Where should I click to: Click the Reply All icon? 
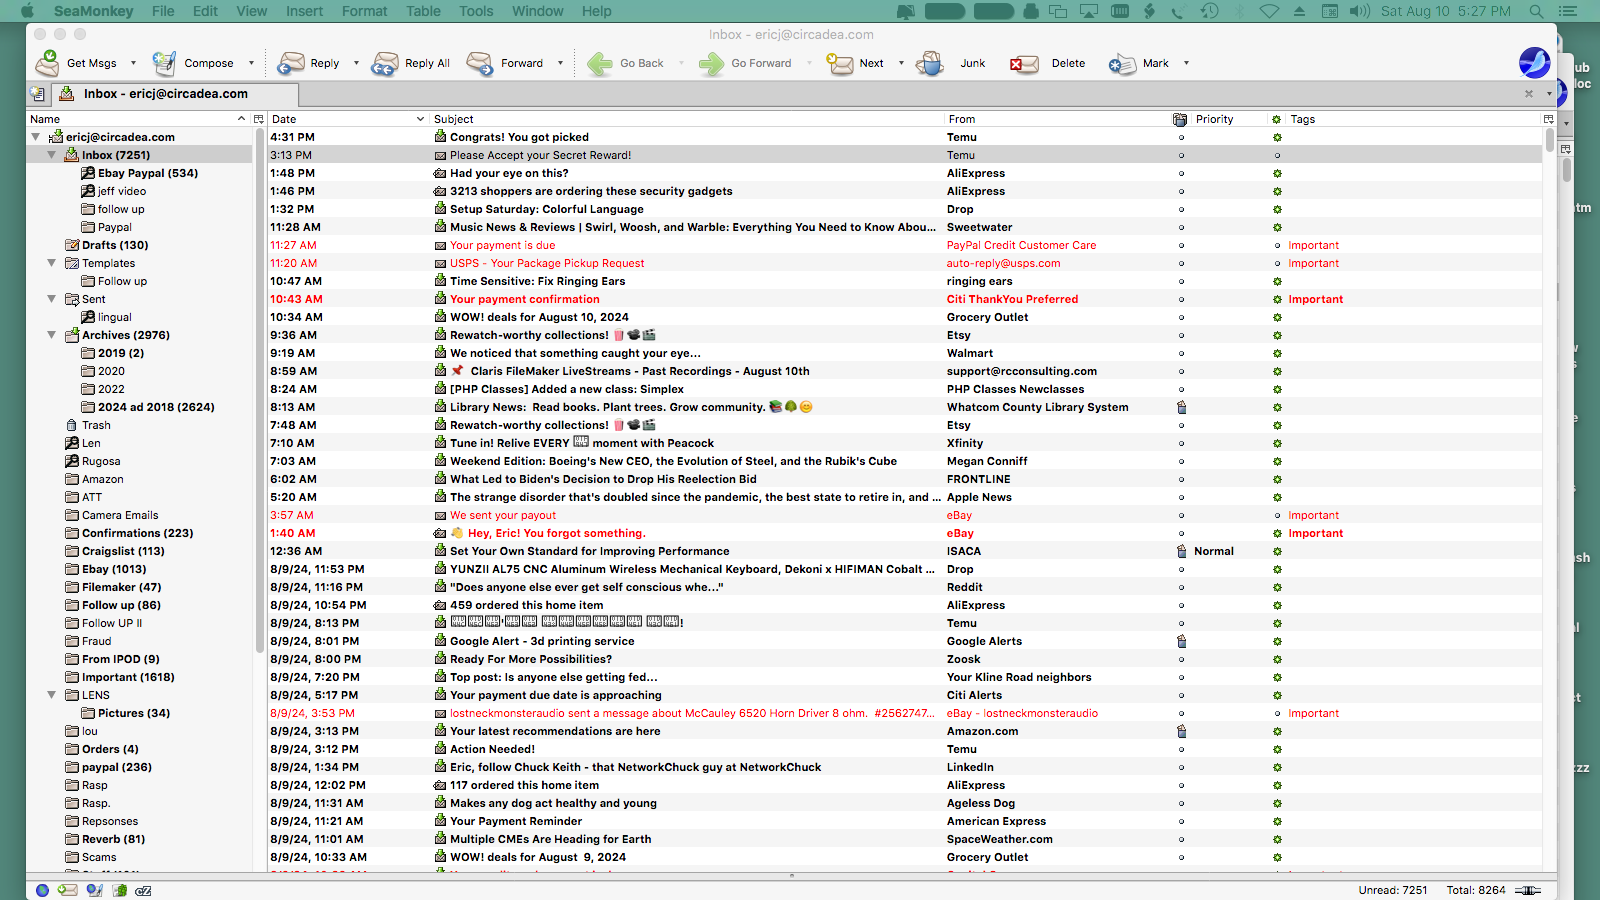point(385,63)
